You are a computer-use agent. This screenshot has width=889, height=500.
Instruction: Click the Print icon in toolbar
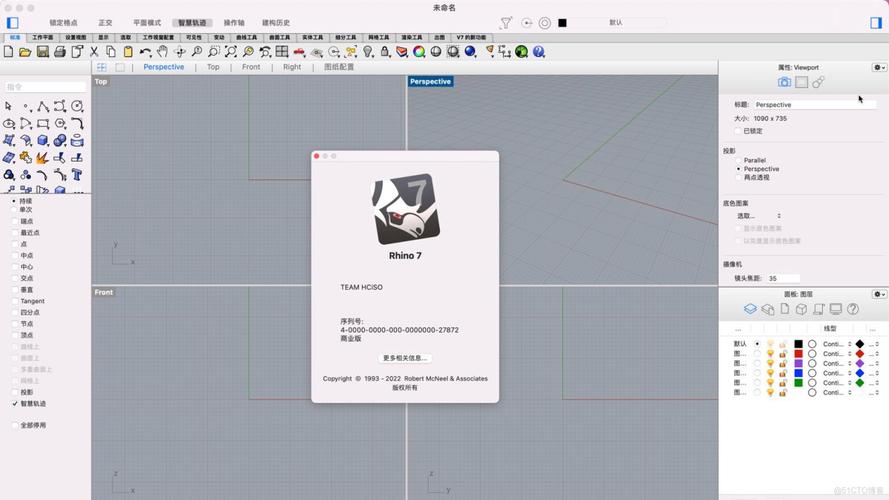(x=60, y=52)
